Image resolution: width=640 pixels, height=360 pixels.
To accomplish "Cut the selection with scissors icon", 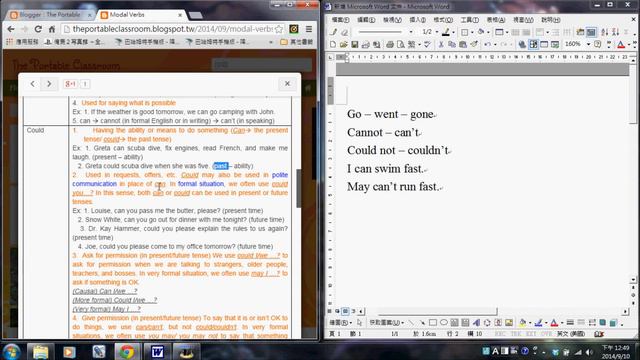I will [x=441, y=44].
